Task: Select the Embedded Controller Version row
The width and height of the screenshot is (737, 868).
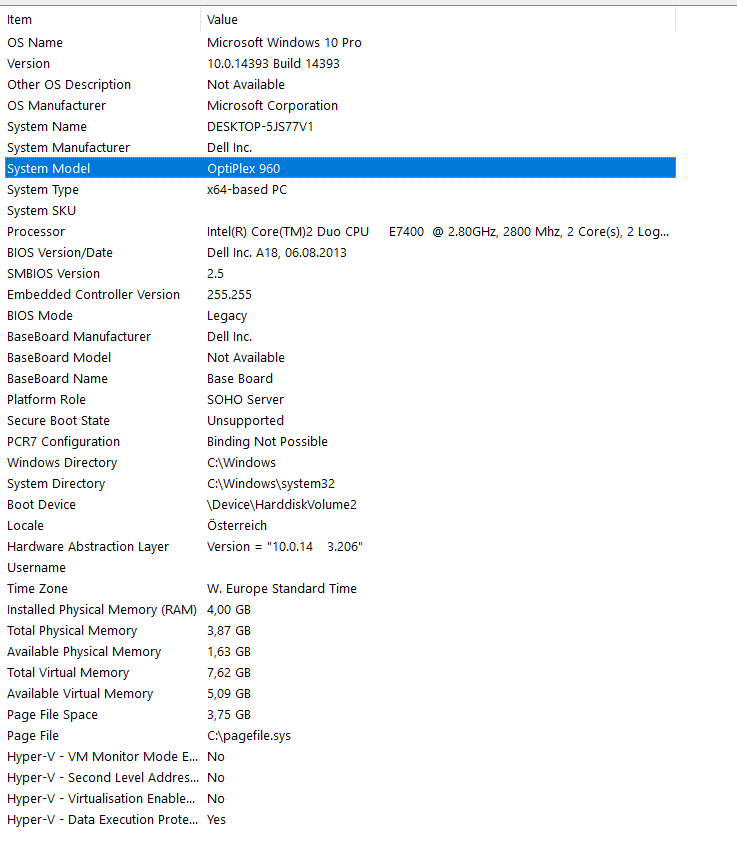Action: tap(340, 295)
